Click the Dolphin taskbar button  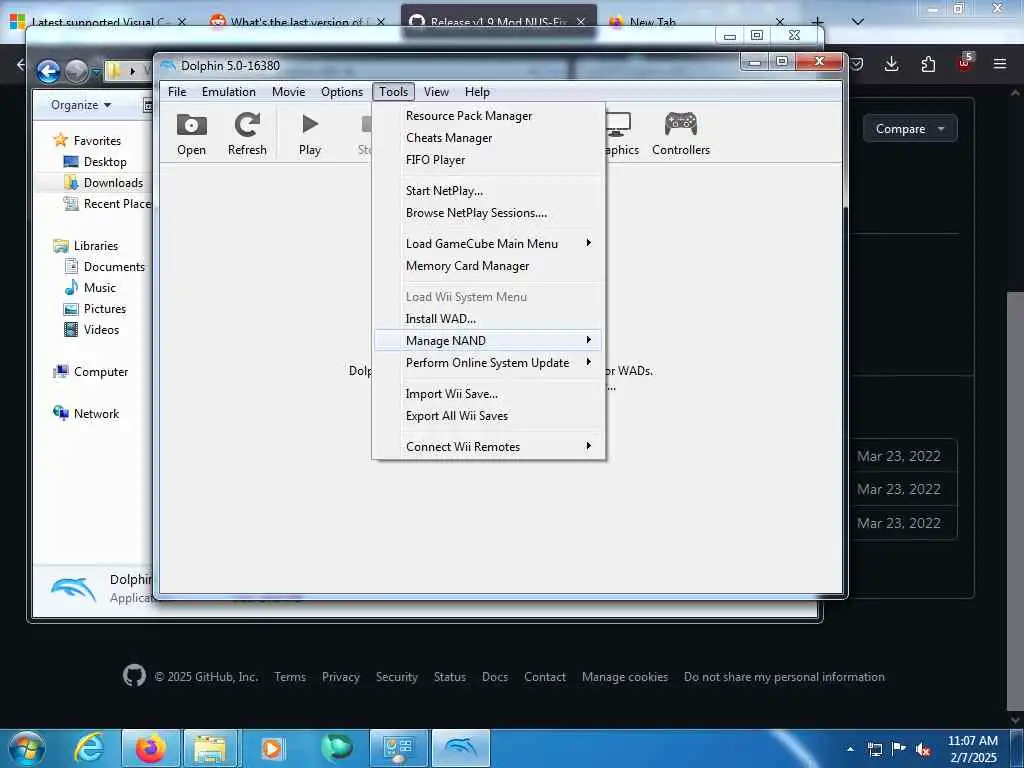[x=460, y=748]
